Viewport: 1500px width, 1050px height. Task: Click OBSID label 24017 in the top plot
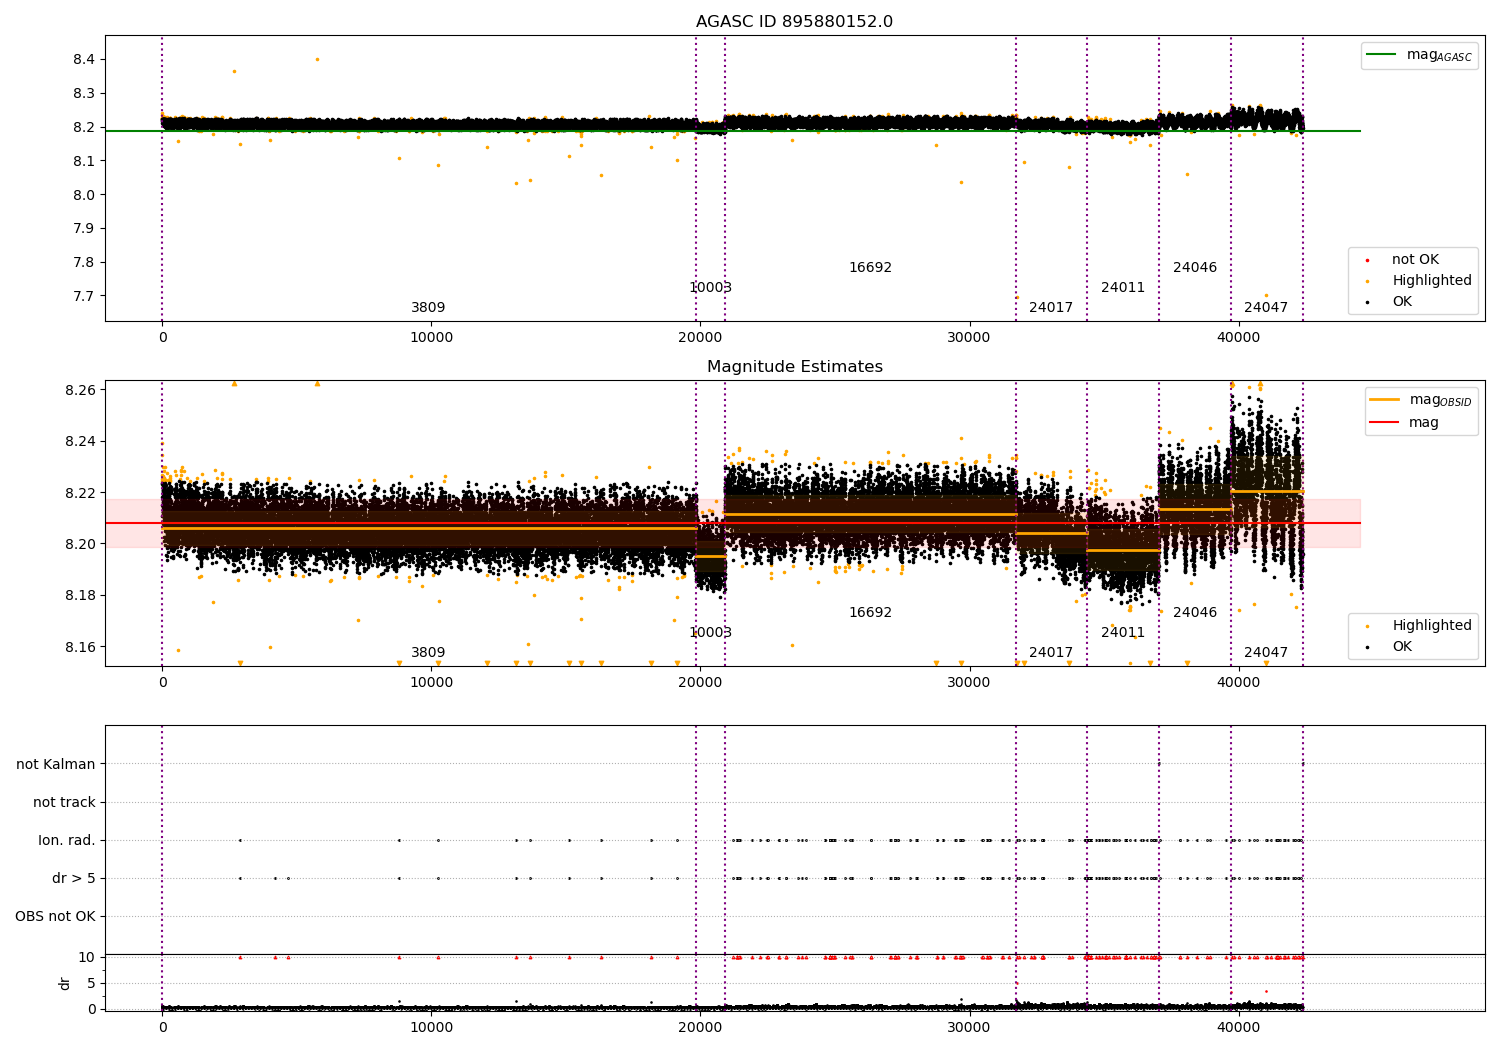(1051, 308)
